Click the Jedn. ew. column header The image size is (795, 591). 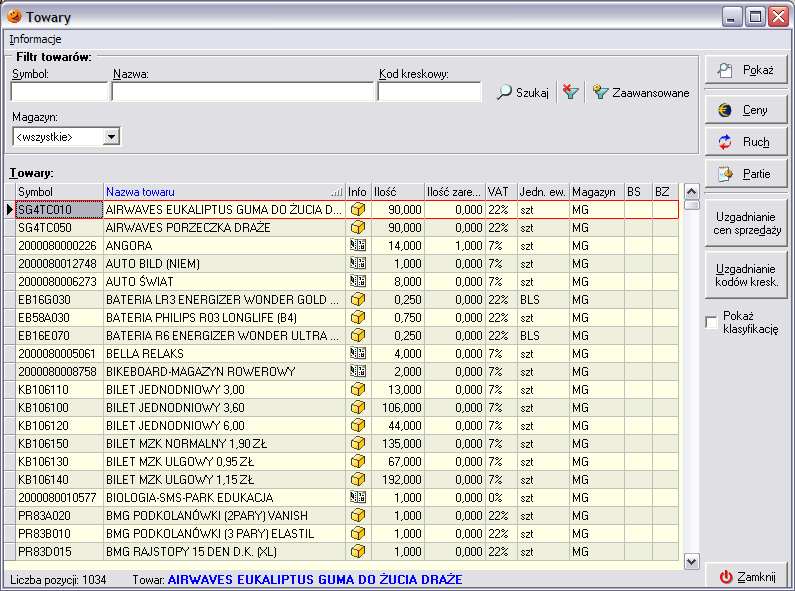pyautogui.click(x=544, y=192)
